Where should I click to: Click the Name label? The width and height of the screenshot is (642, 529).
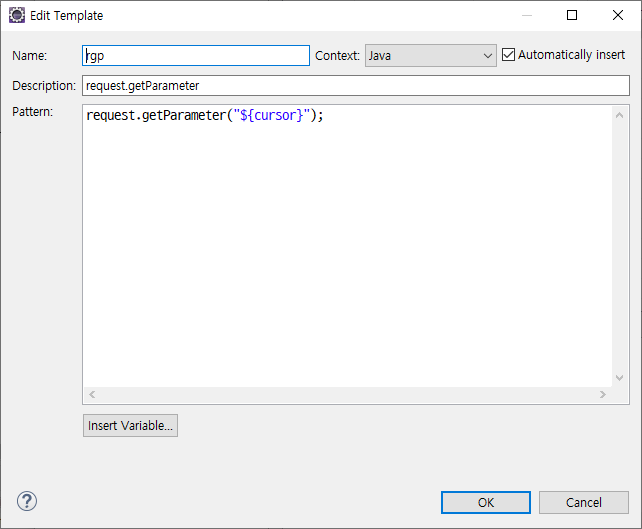tap(30, 55)
